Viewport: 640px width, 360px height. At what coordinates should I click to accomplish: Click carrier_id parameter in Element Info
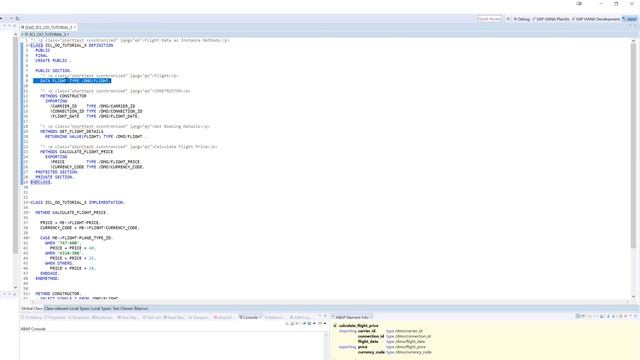coord(367,331)
